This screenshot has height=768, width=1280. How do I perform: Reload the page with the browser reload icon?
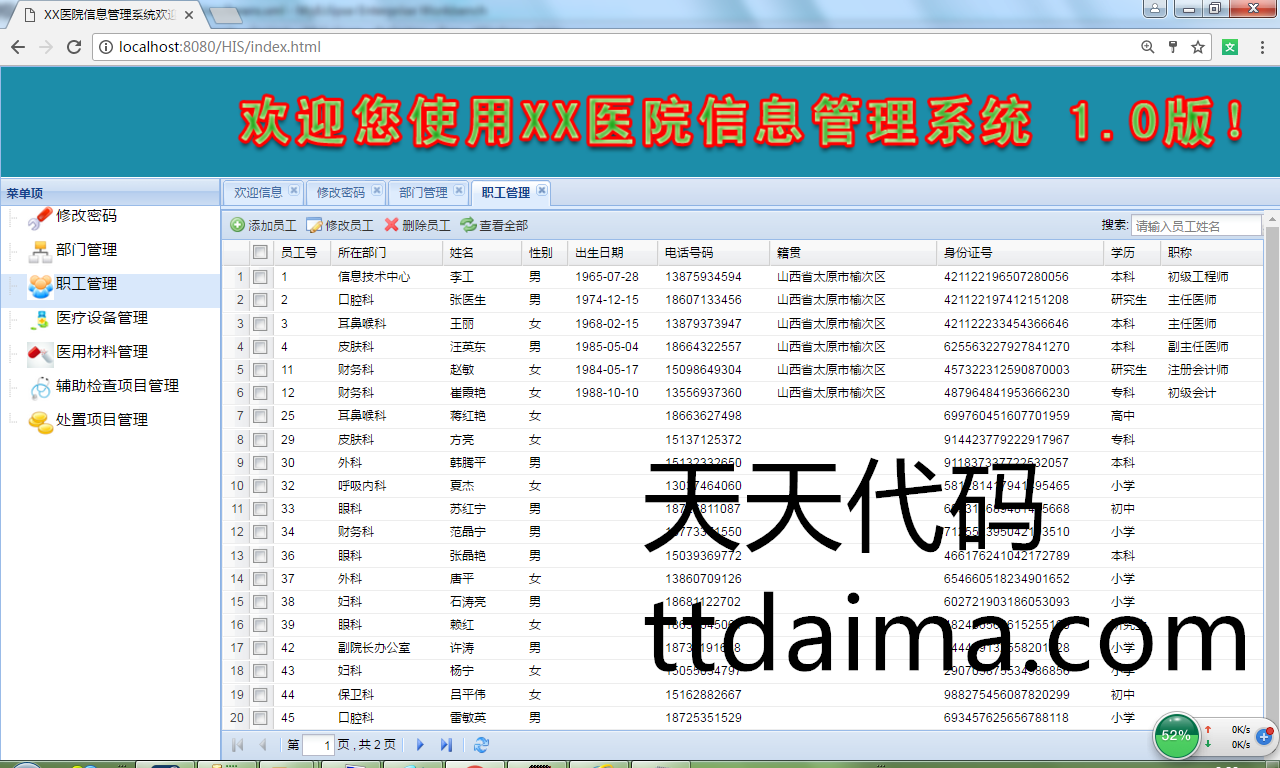[x=74, y=47]
